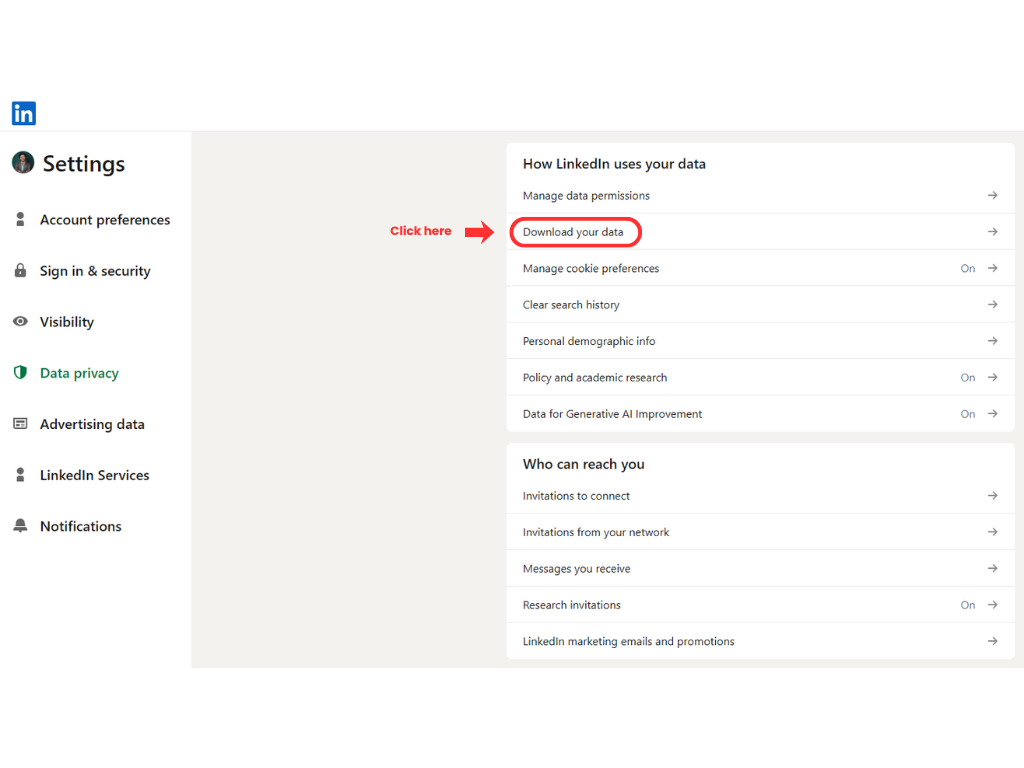This screenshot has height=768, width=1024.
Task: Select Data privacy in sidebar
Action: (79, 373)
